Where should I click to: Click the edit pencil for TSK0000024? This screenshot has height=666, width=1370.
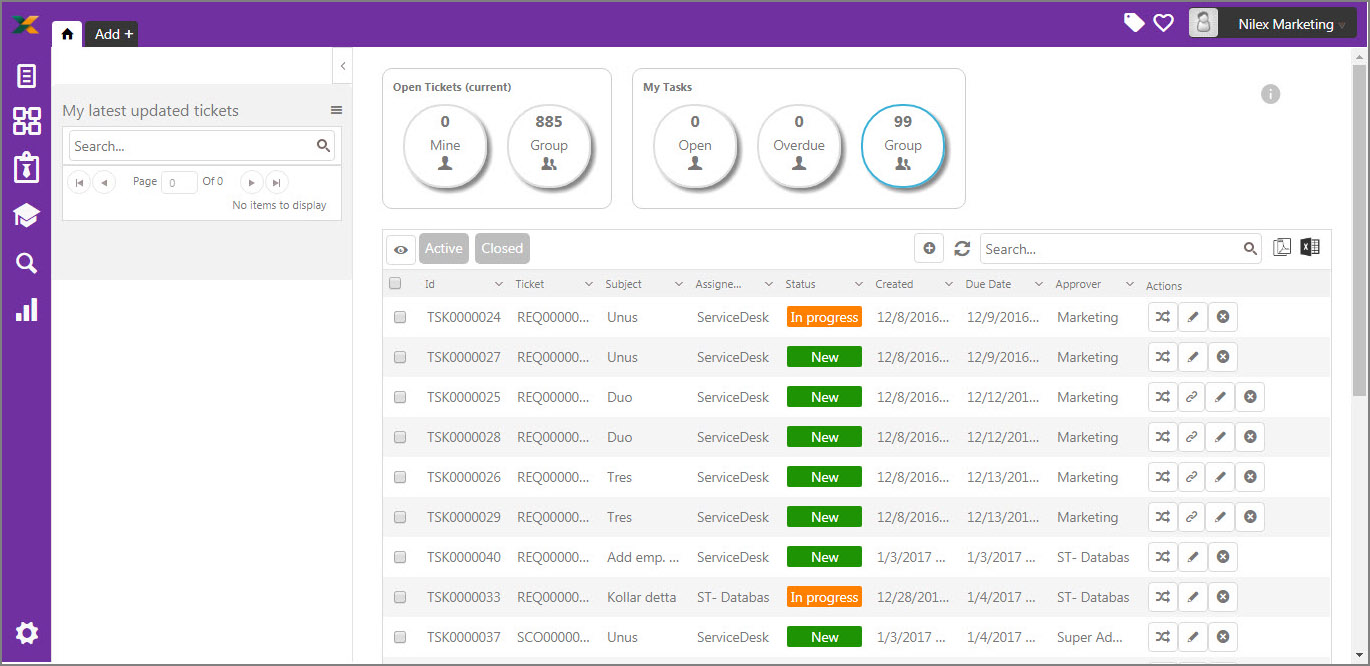[x=1192, y=317]
